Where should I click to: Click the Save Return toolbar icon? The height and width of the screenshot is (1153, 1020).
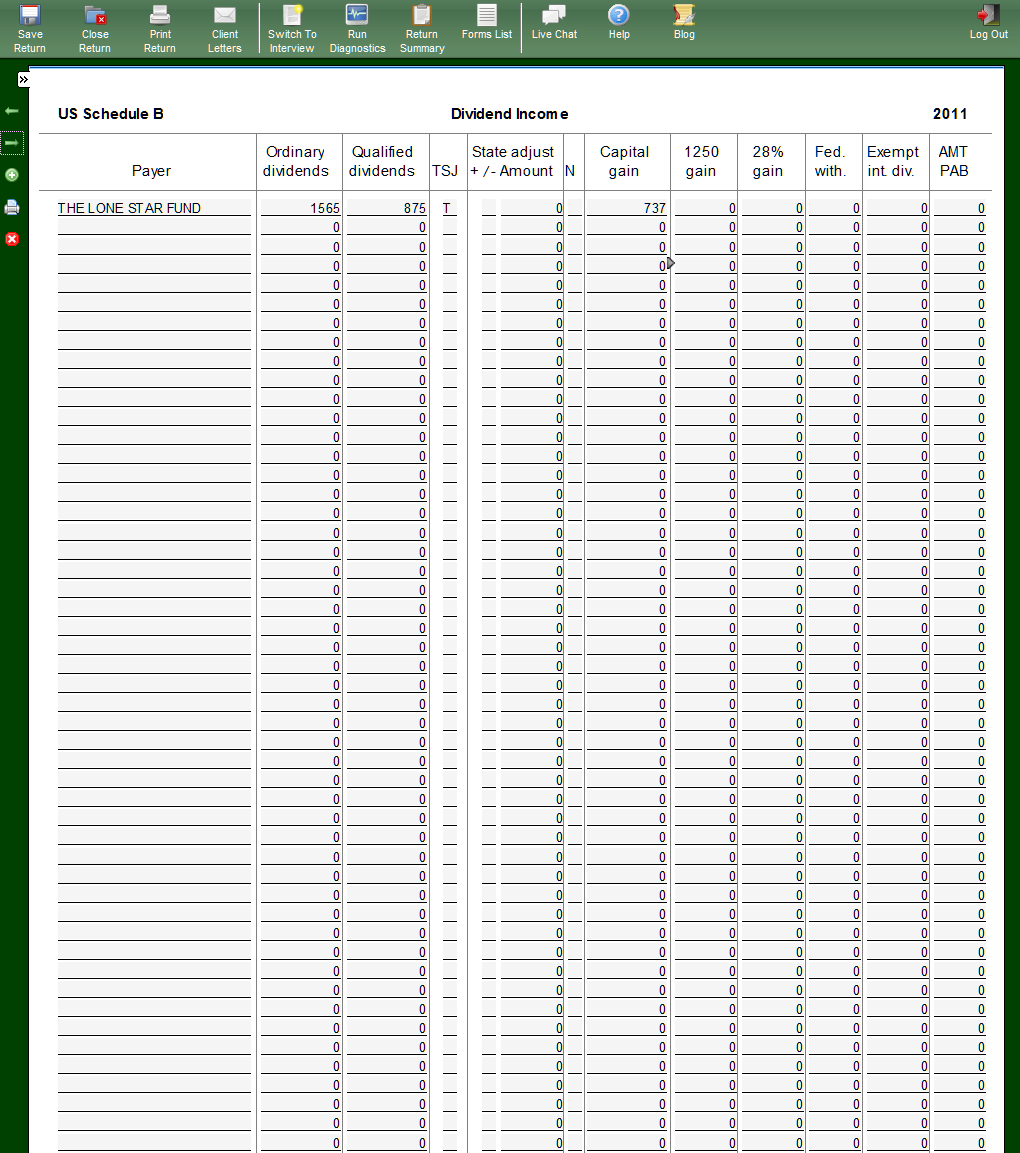pyautogui.click(x=30, y=28)
